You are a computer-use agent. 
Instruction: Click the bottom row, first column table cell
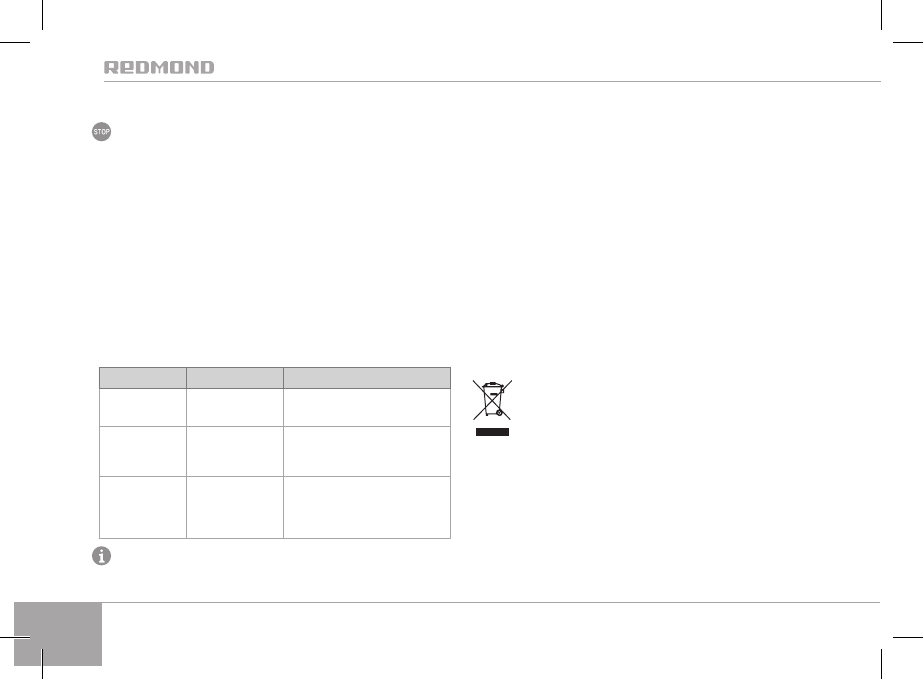coord(142,507)
